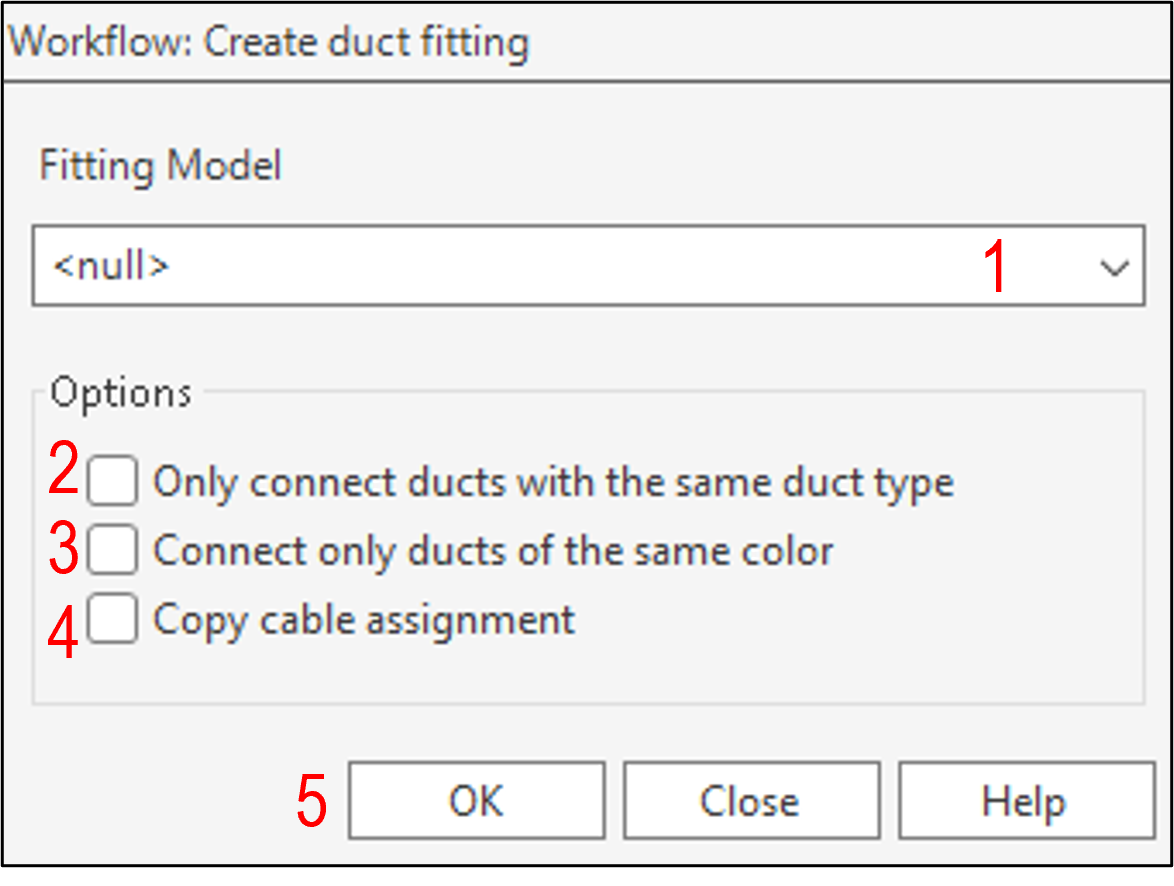Click the Close button
This screenshot has width=1174, height=886.
pos(751,801)
